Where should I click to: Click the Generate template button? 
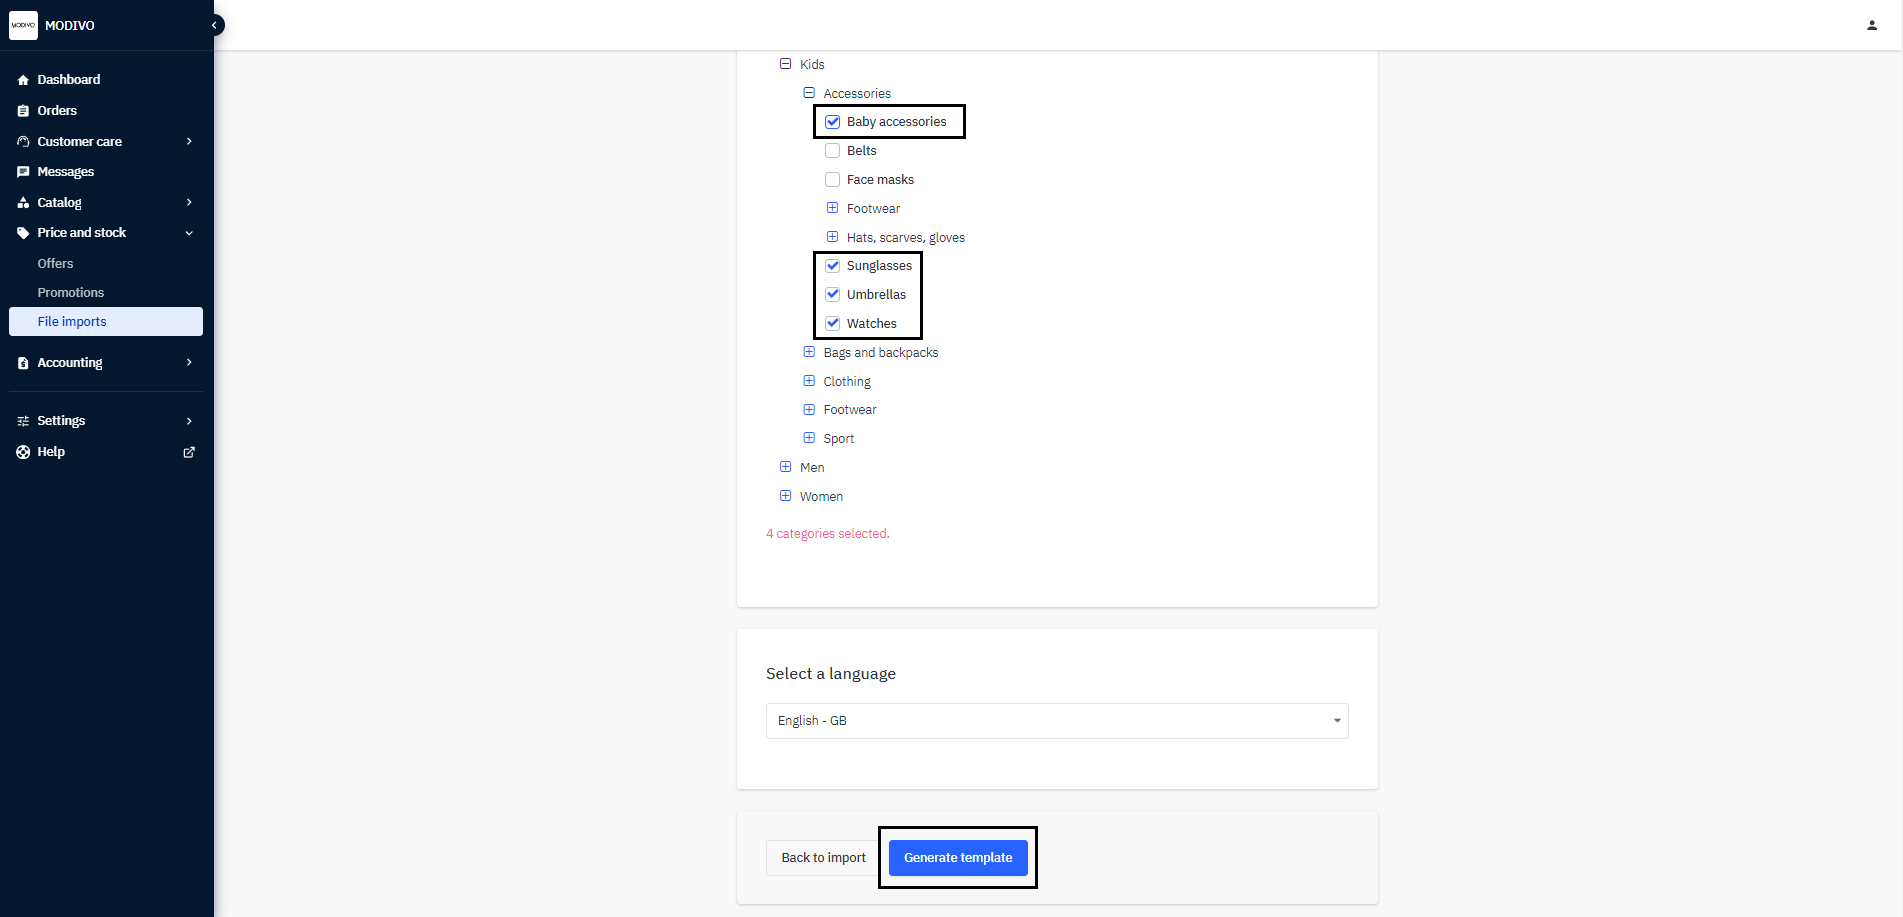[x=958, y=858]
